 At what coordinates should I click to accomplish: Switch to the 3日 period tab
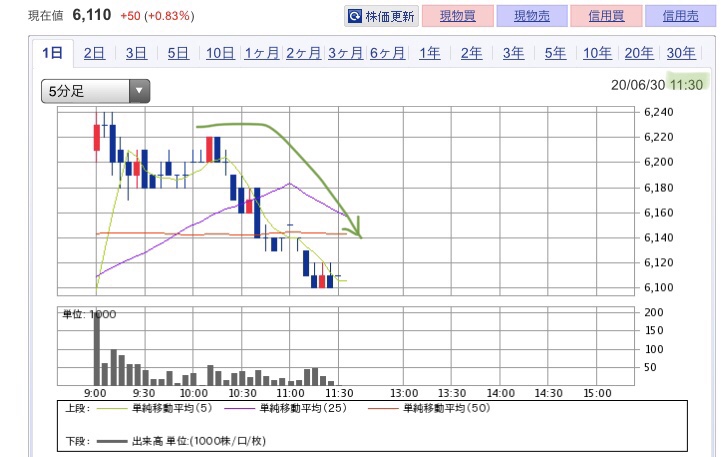[136, 53]
